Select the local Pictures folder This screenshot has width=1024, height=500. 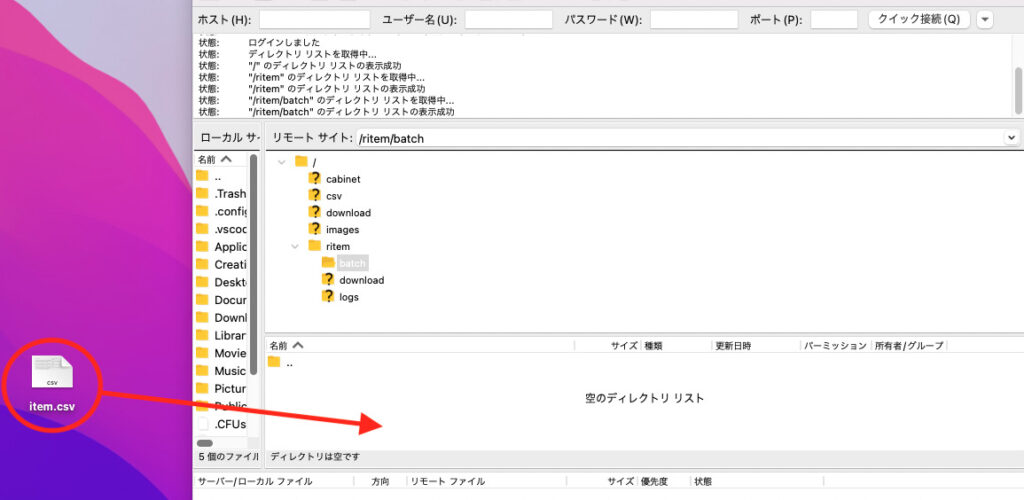pyautogui.click(x=221, y=388)
